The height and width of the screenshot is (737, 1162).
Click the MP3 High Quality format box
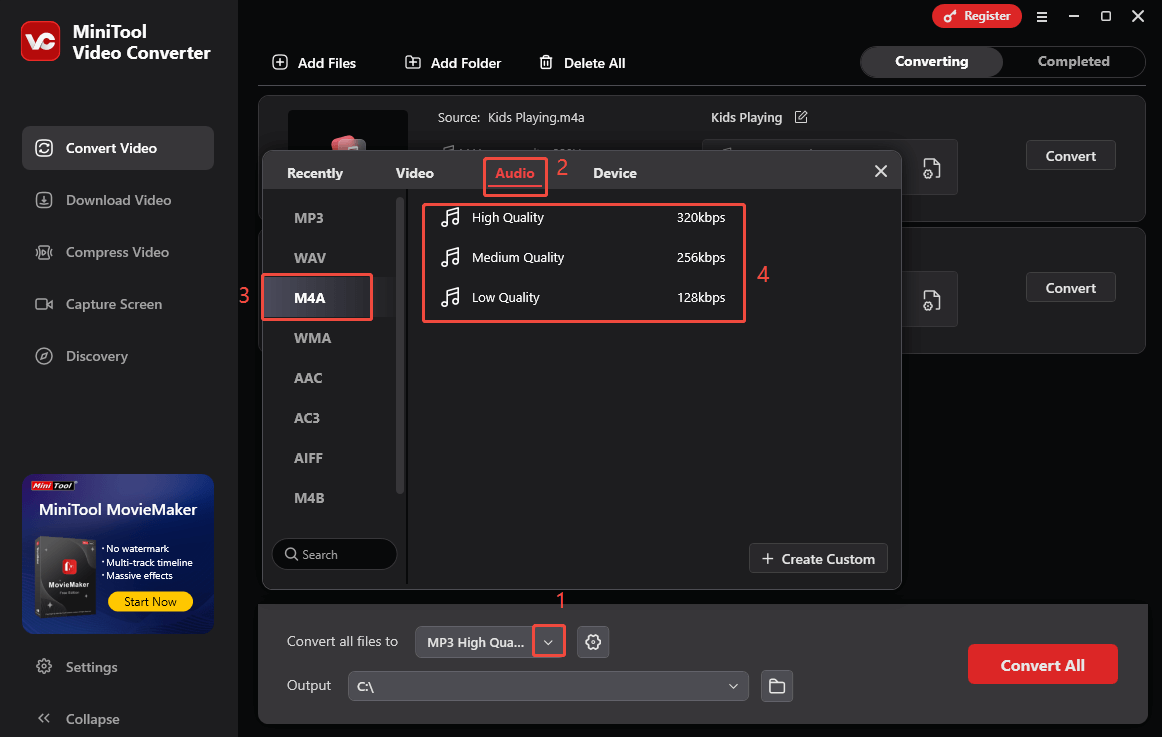475,642
